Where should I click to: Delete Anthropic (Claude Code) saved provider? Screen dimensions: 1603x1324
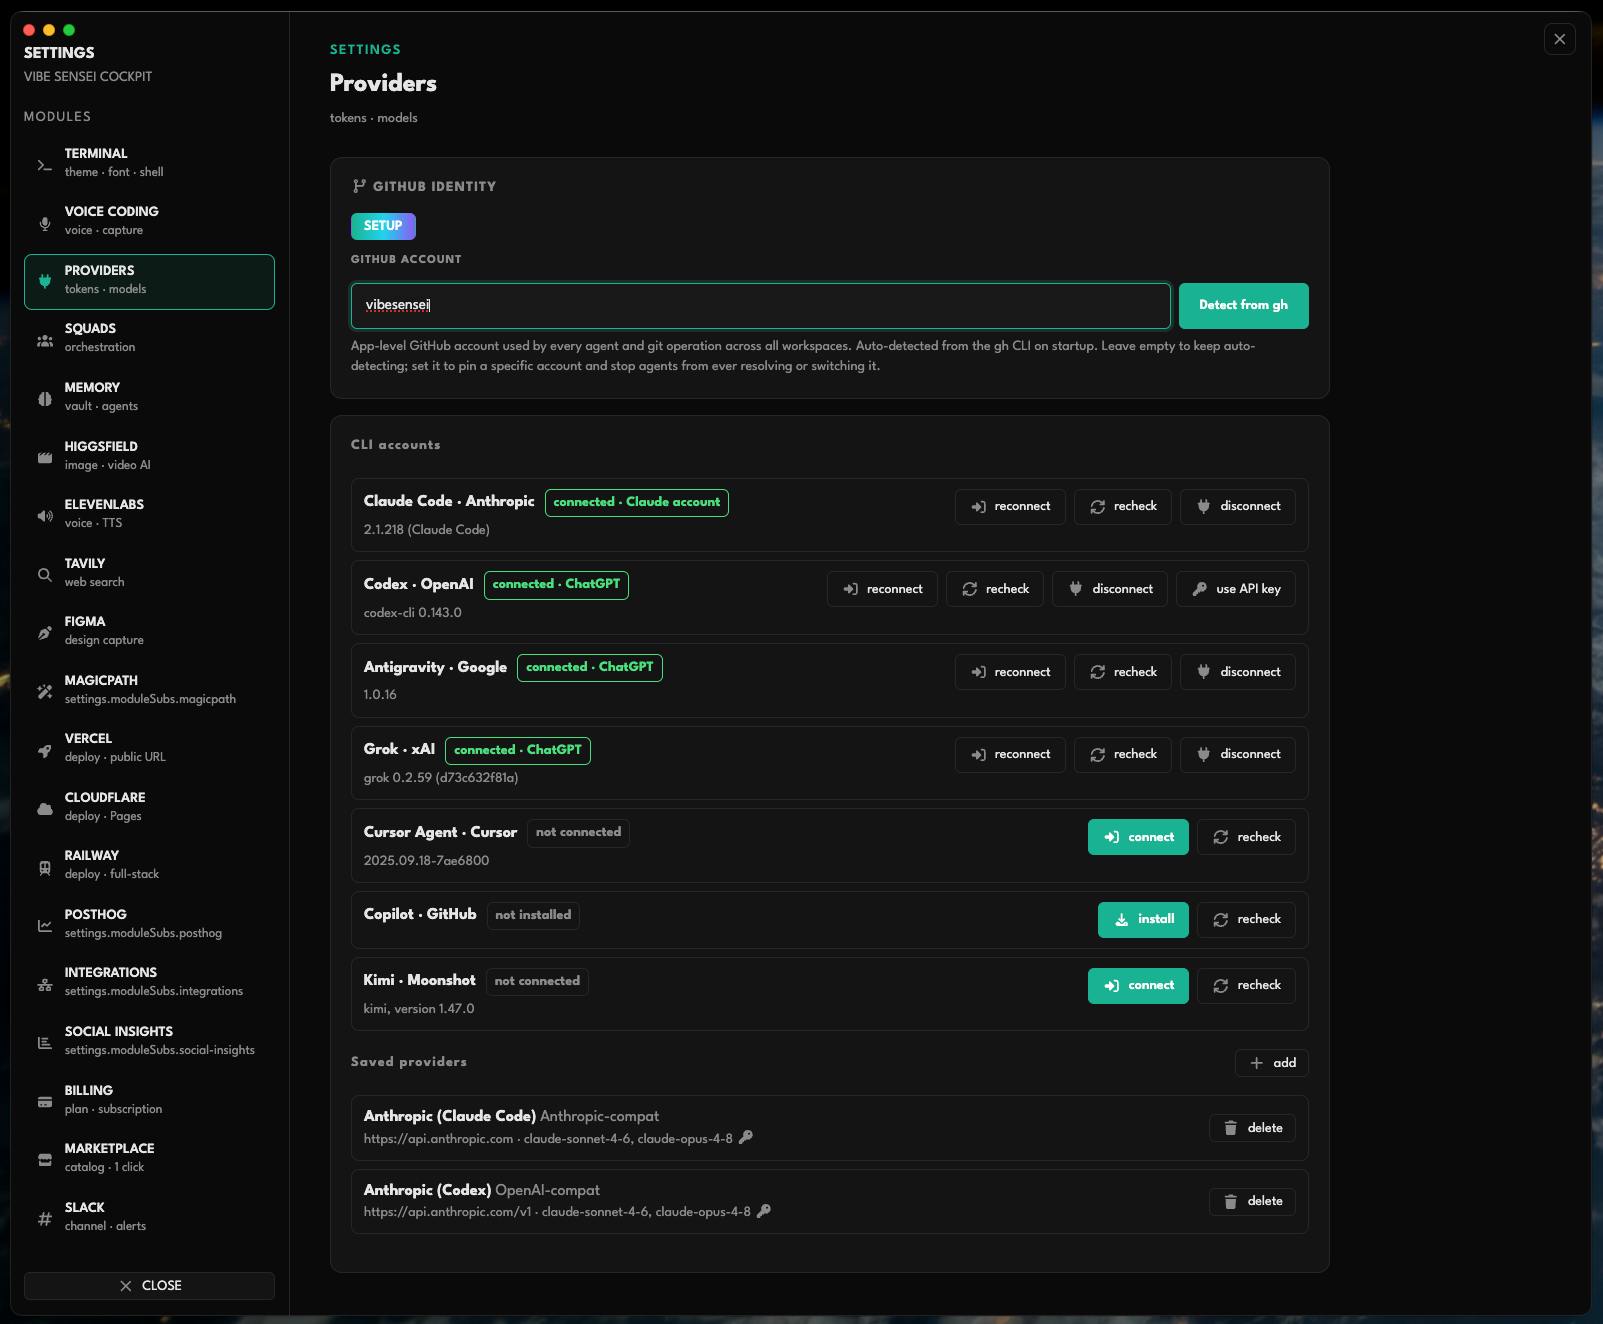coord(1252,1128)
